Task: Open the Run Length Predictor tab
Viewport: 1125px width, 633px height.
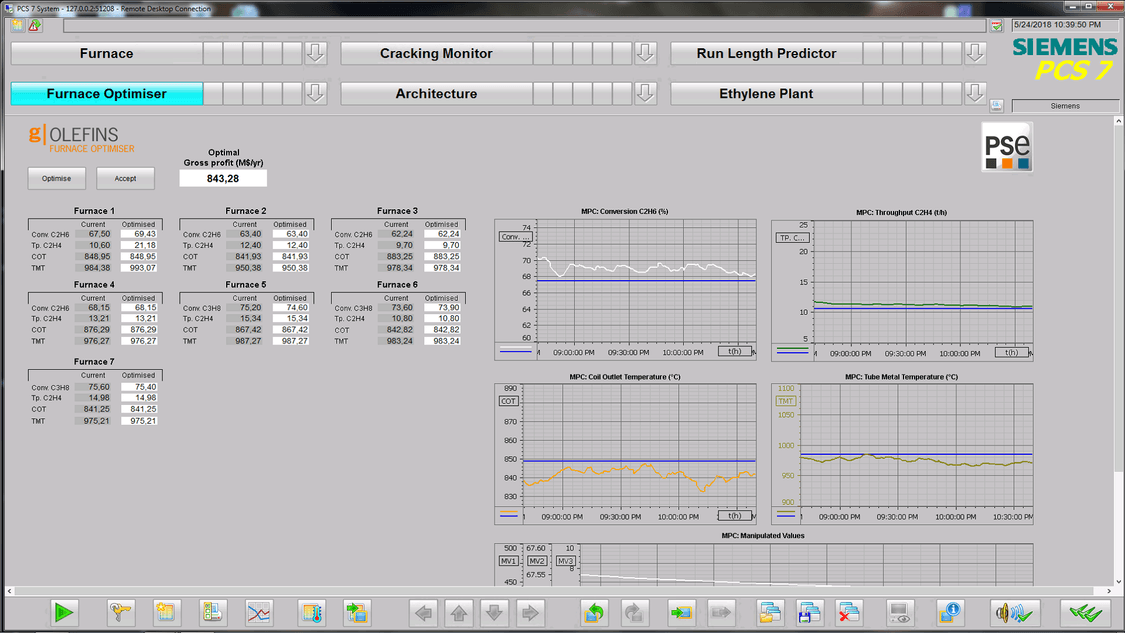Action: click(x=766, y=53)
